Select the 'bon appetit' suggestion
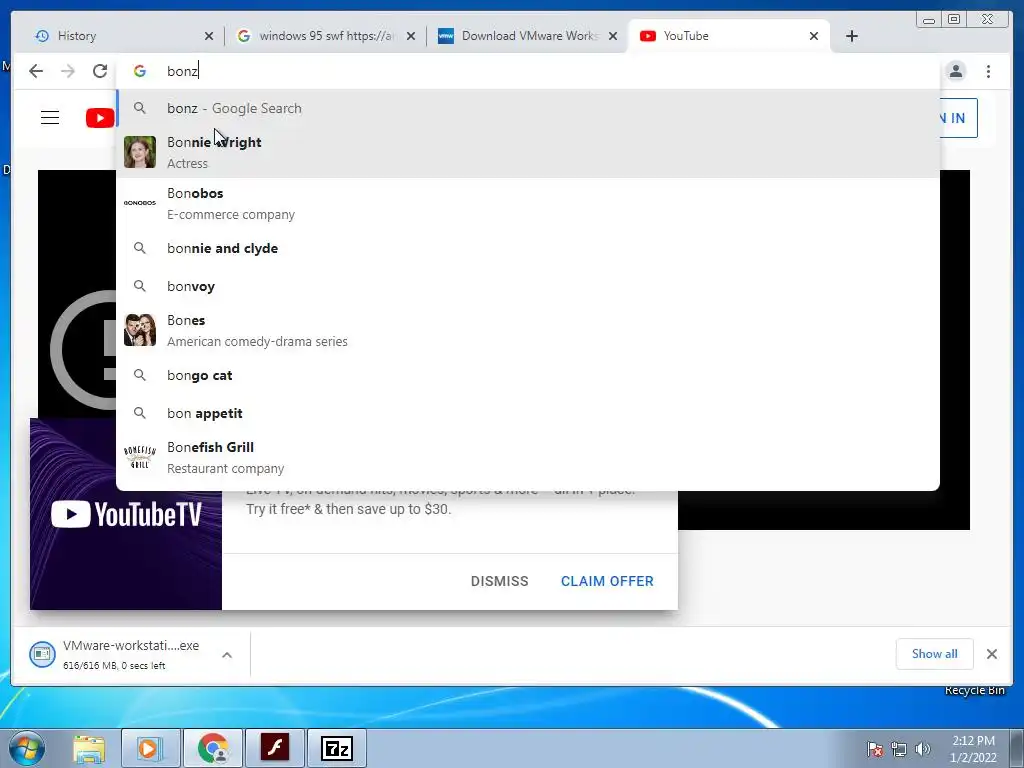The width and height of the screenshot is (1024, 768). tap(528, 413)
